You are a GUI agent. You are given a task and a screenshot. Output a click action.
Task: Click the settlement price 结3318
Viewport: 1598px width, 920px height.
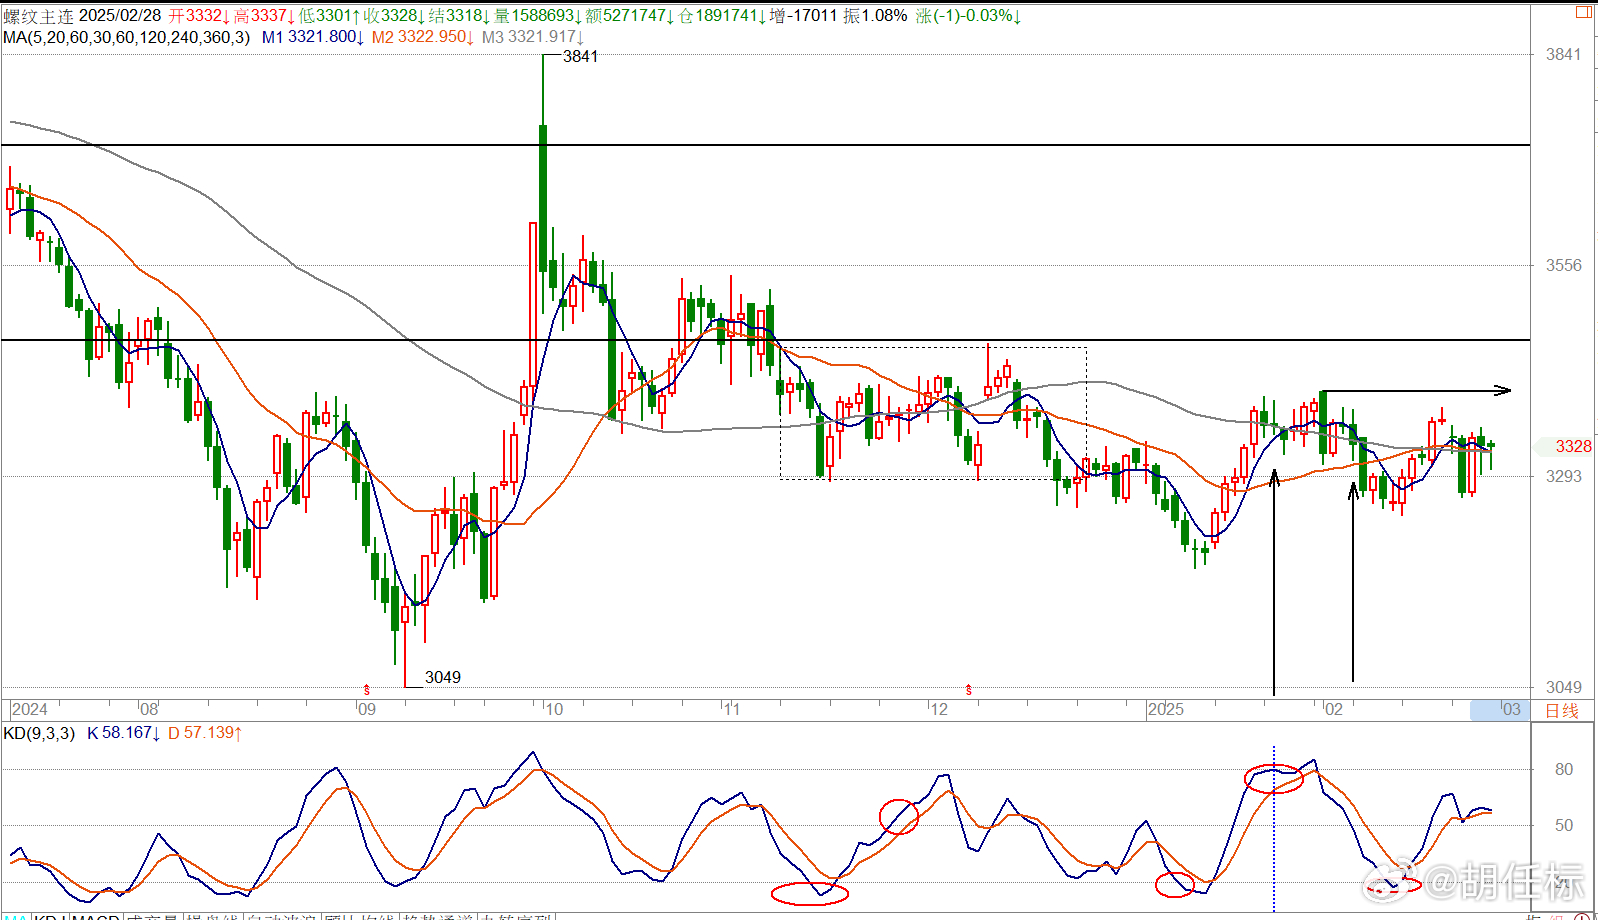pos(459,16)
